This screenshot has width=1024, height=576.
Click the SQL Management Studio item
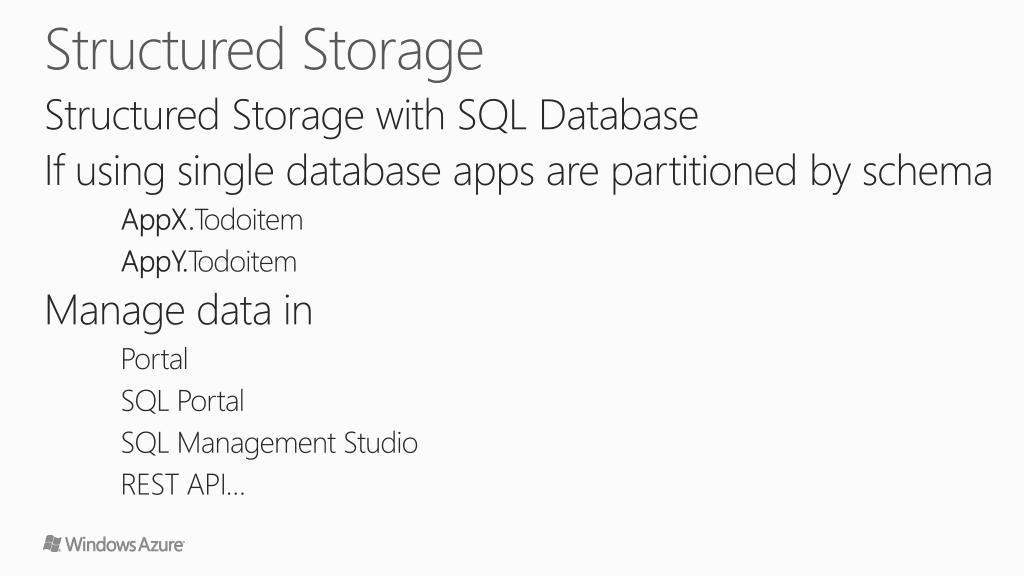[x=269, y=443]
